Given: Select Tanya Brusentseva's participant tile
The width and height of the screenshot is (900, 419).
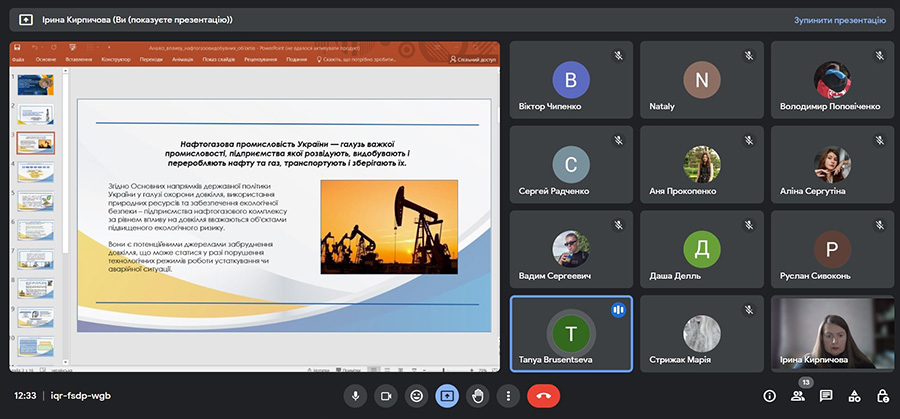Looking at the screenshot, I should tap(570, 333).
